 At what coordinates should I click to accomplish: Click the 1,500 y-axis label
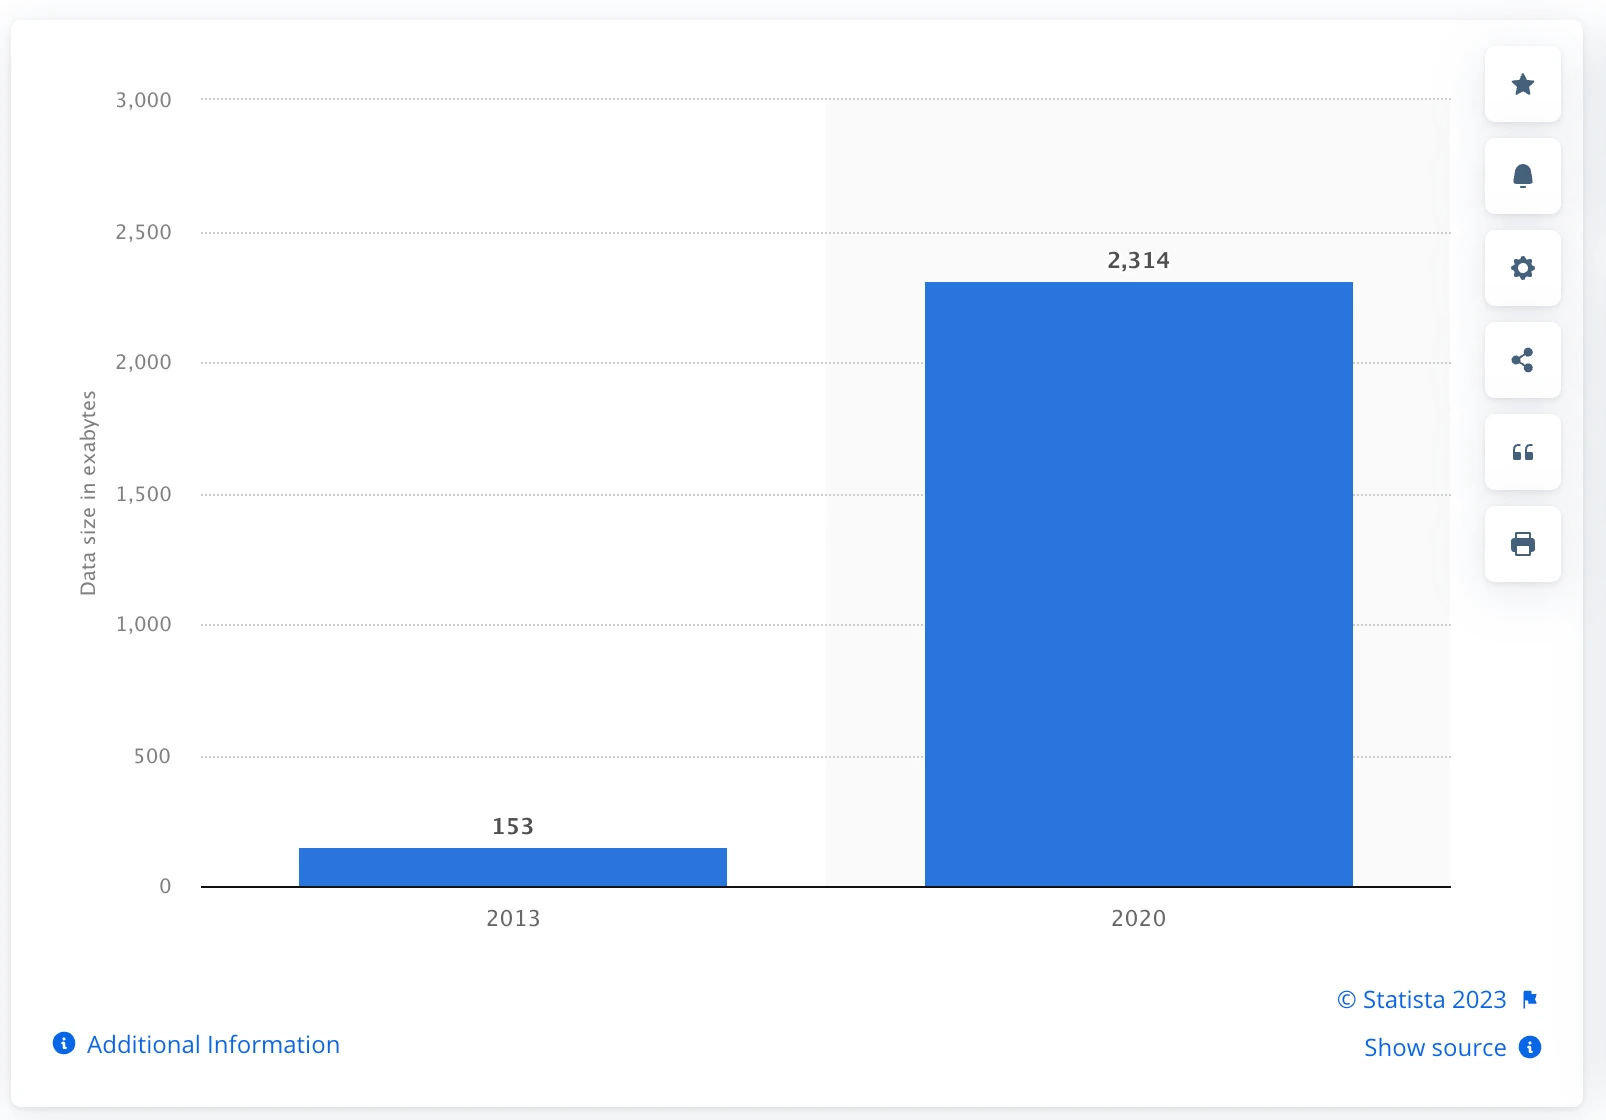143,494
